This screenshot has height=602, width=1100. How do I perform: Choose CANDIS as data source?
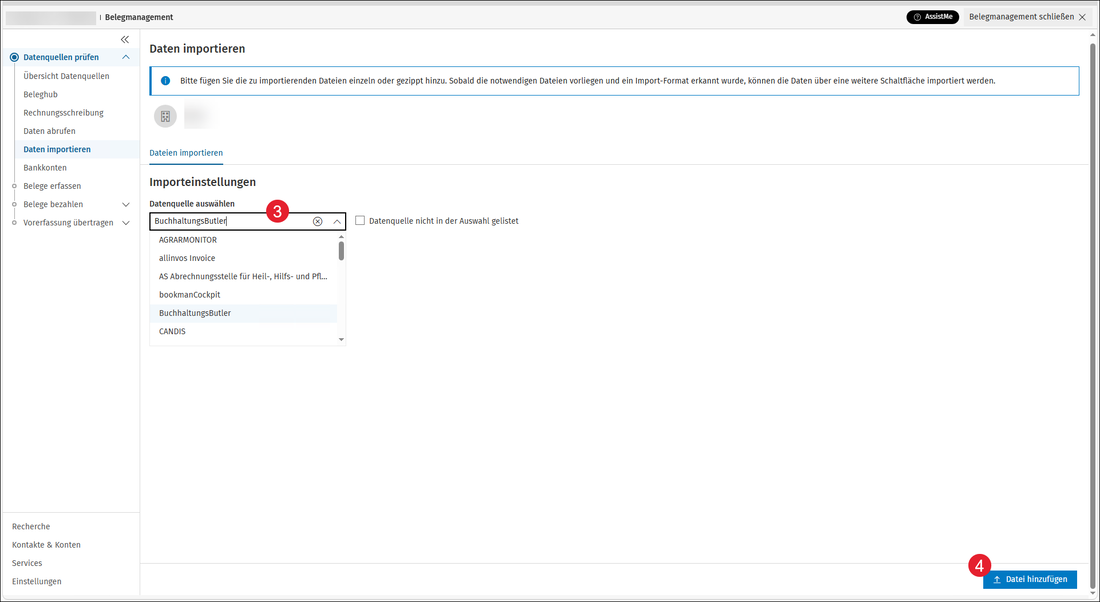click(x=243, y=331)
